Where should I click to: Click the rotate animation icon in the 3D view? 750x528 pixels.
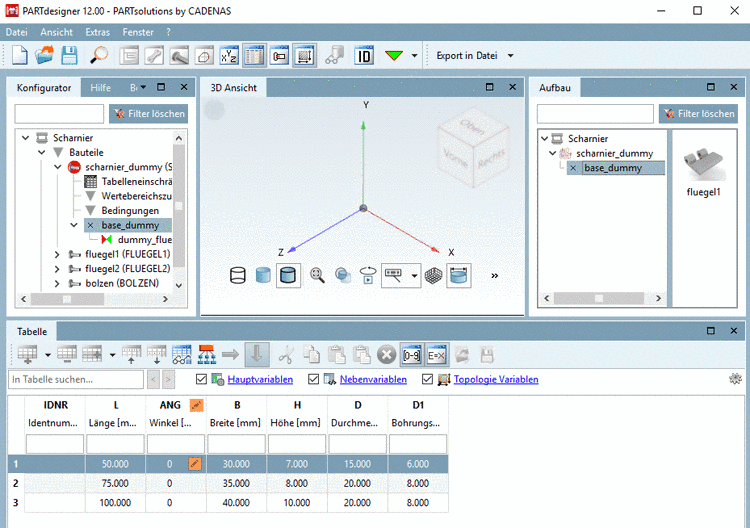click(368, 275)
